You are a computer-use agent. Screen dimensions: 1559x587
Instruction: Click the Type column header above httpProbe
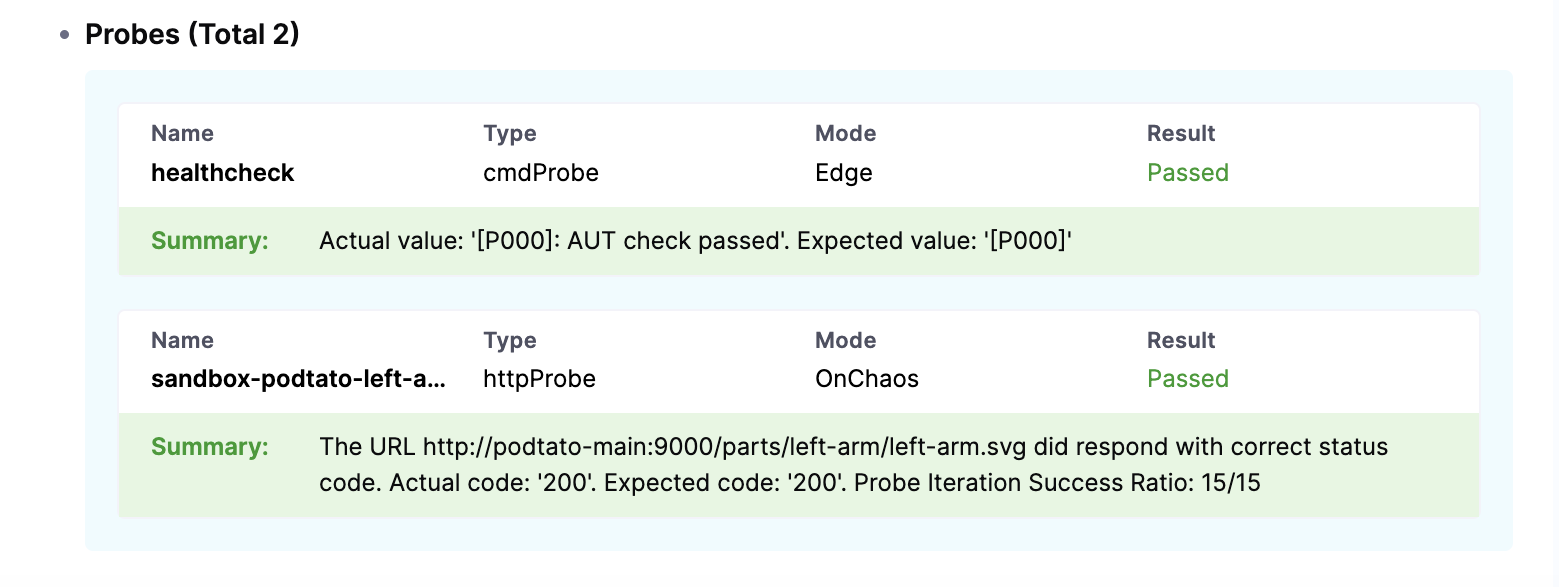[x=510, y=340]
